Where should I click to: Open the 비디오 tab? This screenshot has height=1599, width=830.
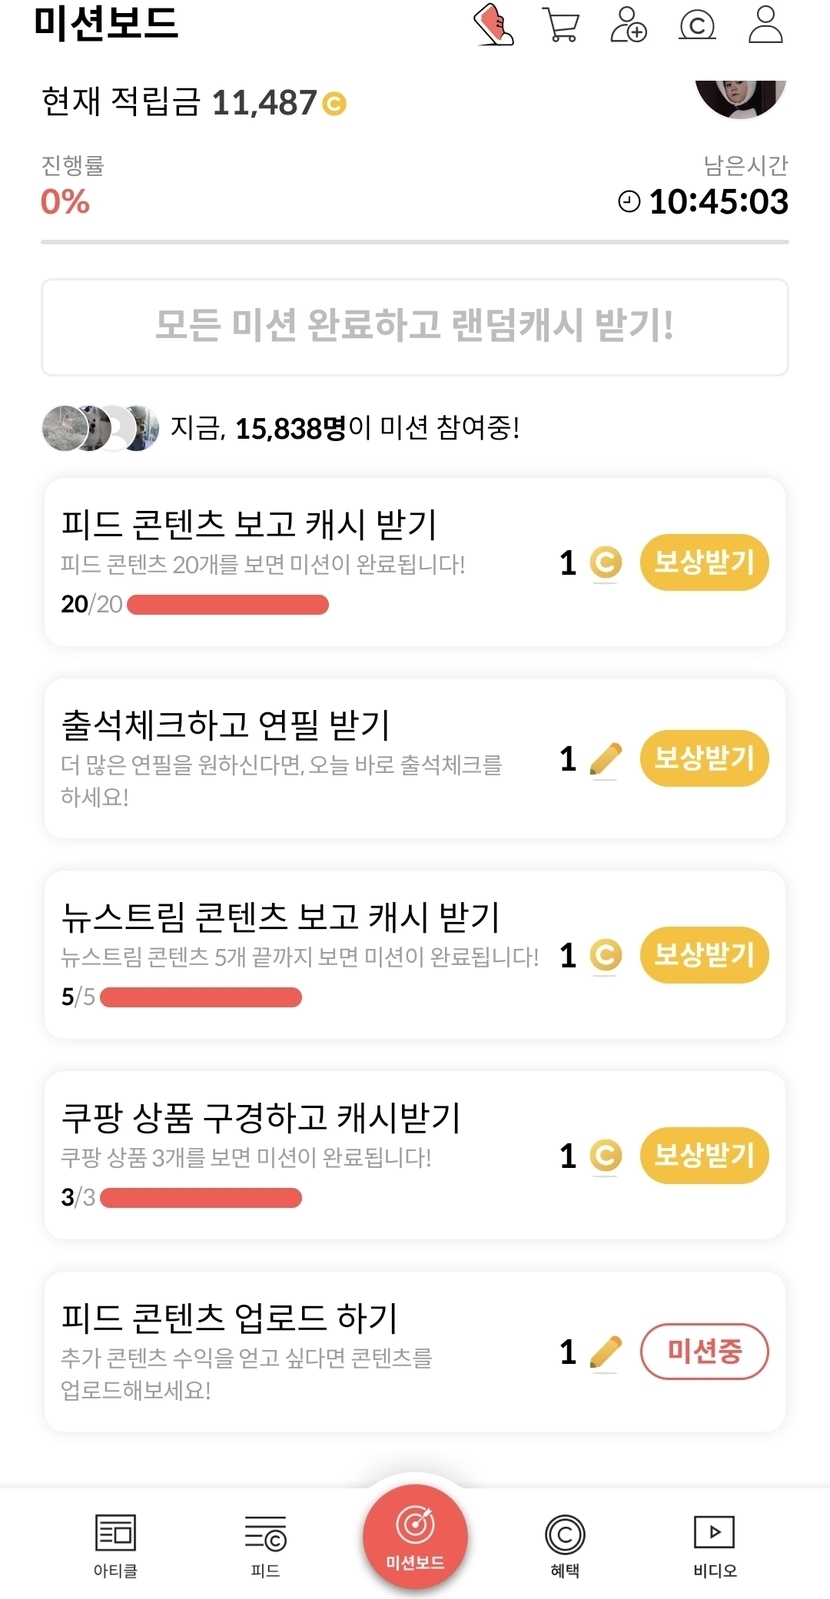[x=714, y=1545]
